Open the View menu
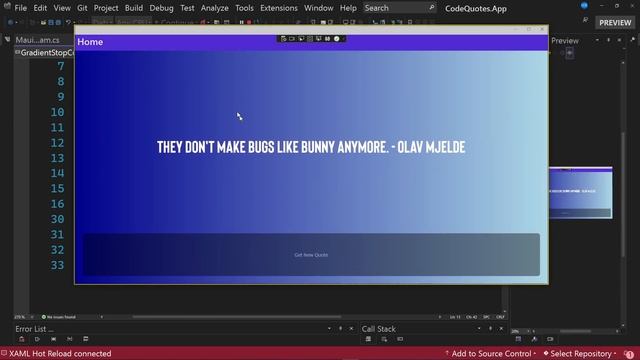The image size is (640, 360). (62, 8)
